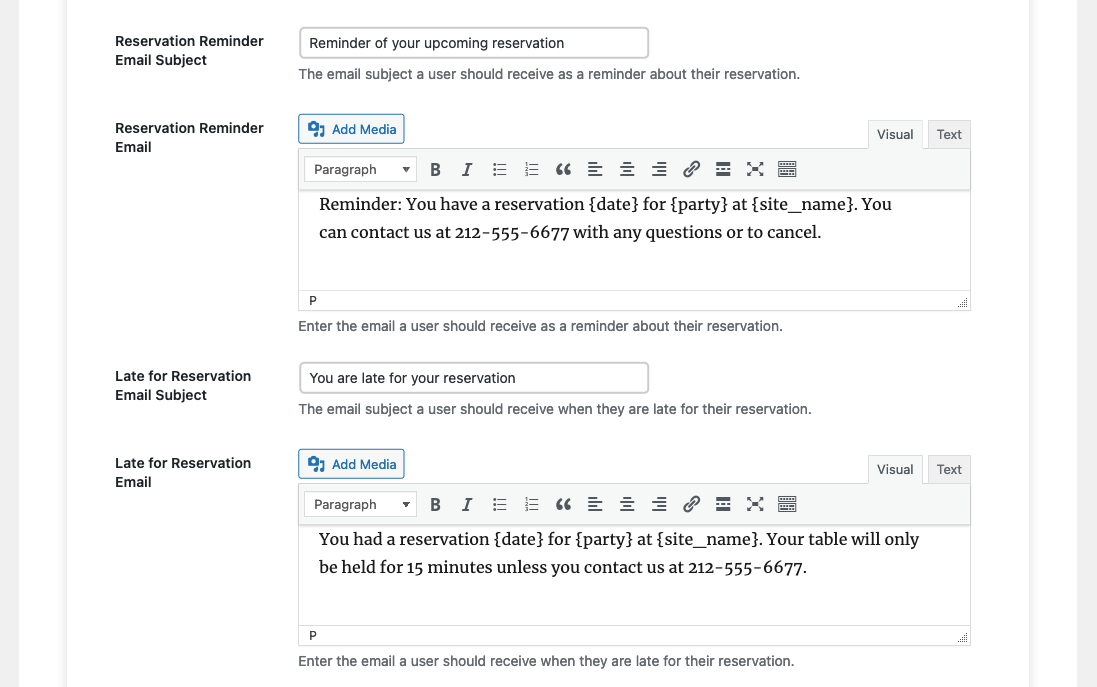Enter fullscreen mode for Reservation Reminder editor
Screen dimensions: 1097x687
pyautogui.click(x=755, y=168)
